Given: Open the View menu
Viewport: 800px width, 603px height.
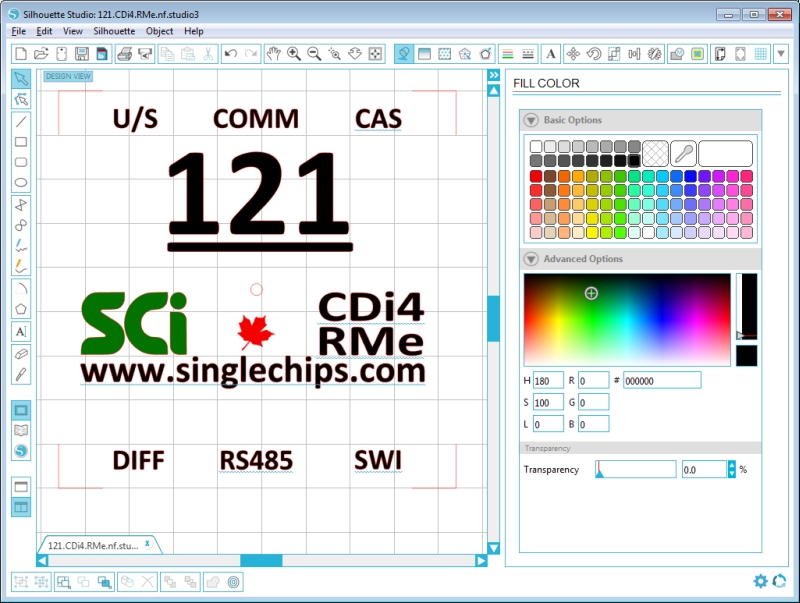Looking at the screenshot, I should [x=72, y=31].
